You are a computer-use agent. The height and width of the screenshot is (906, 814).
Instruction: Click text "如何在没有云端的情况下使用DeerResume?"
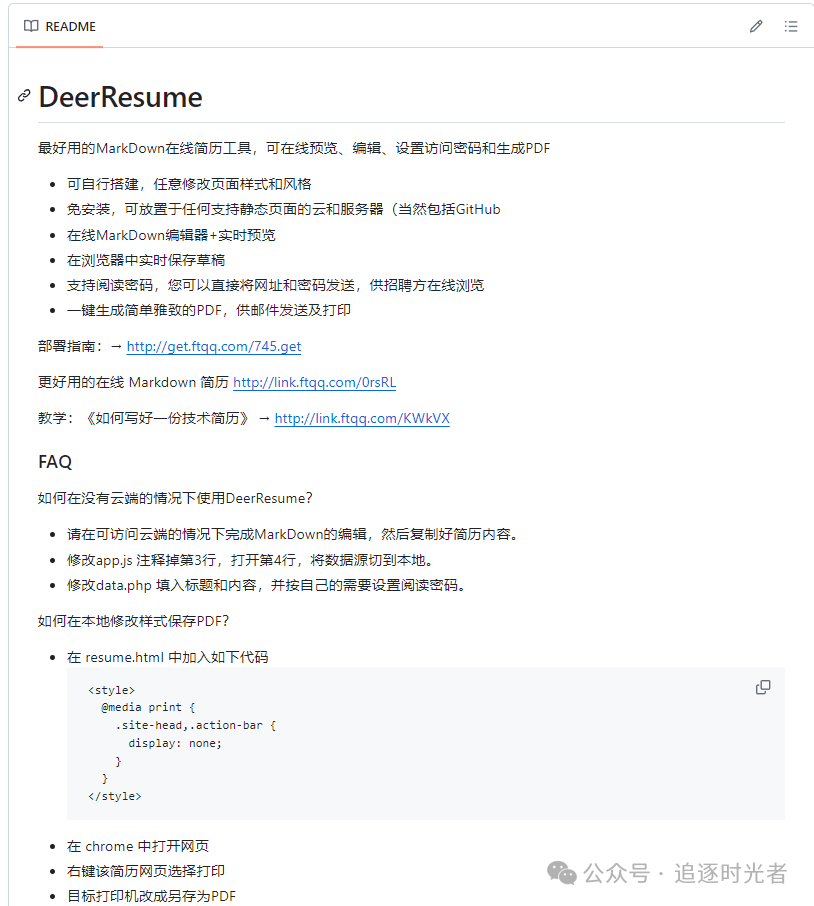tap(175, 498)
